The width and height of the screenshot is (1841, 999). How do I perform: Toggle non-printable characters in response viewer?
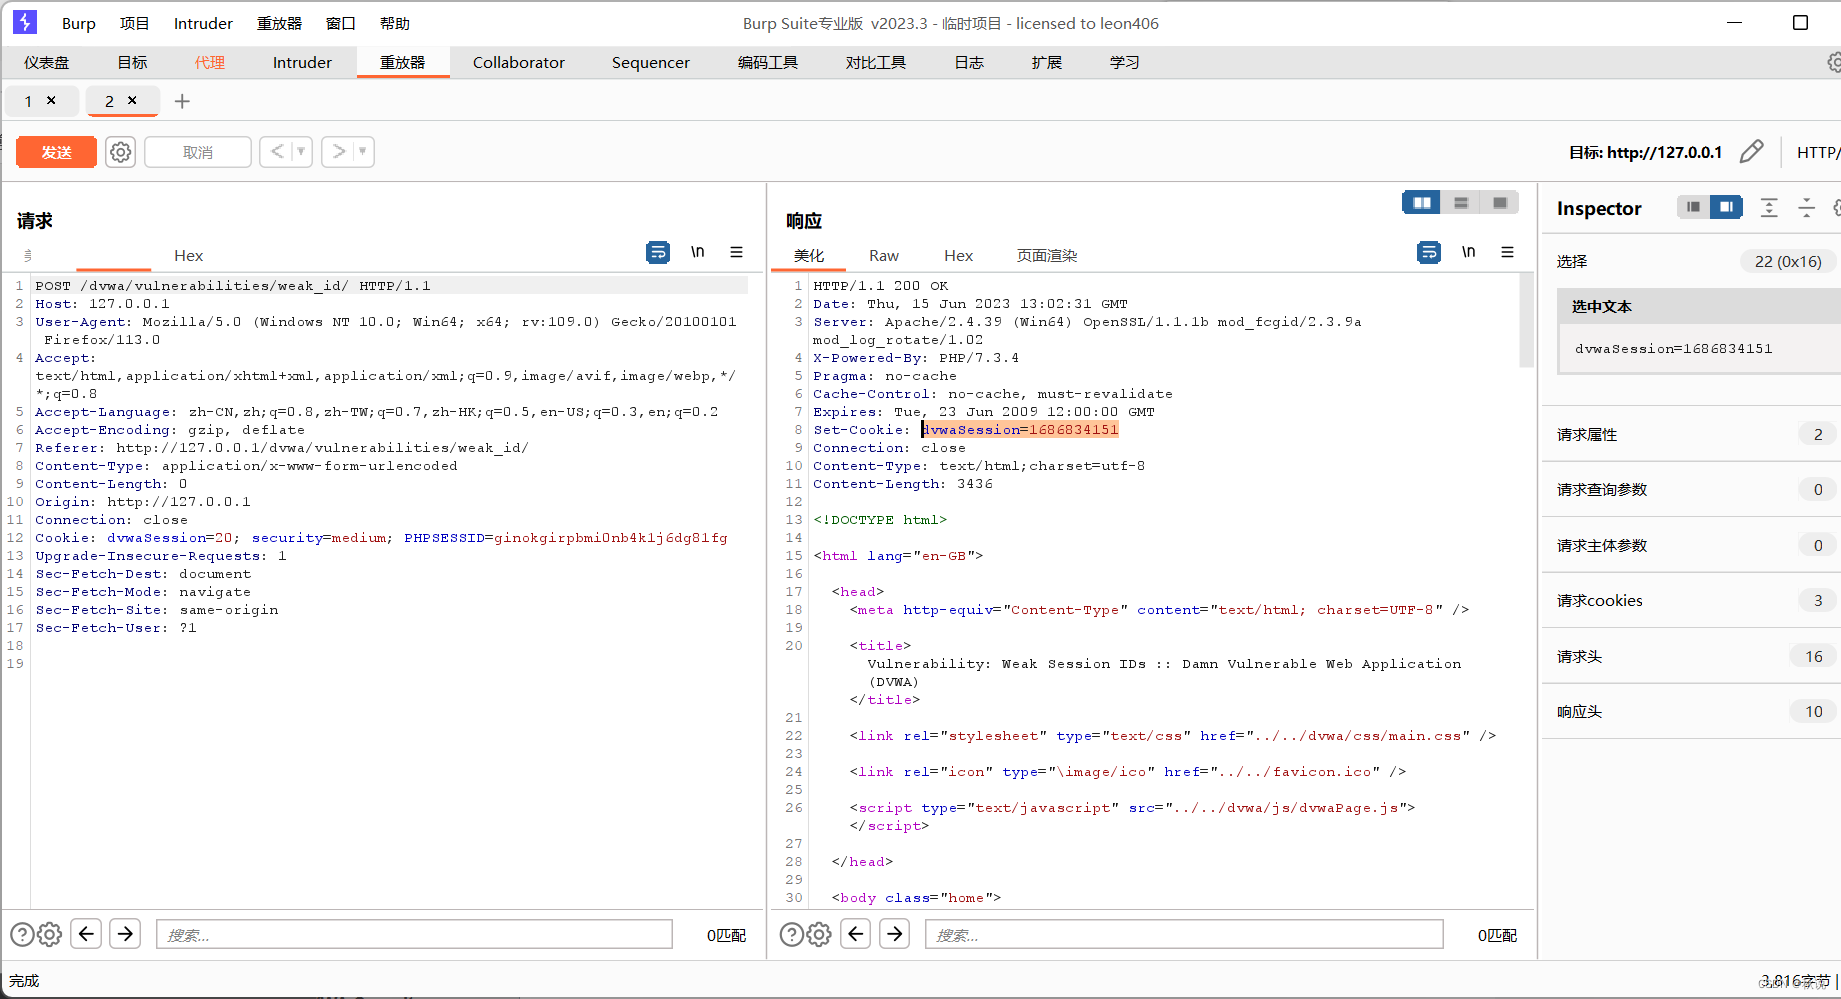click(1468, 252)
